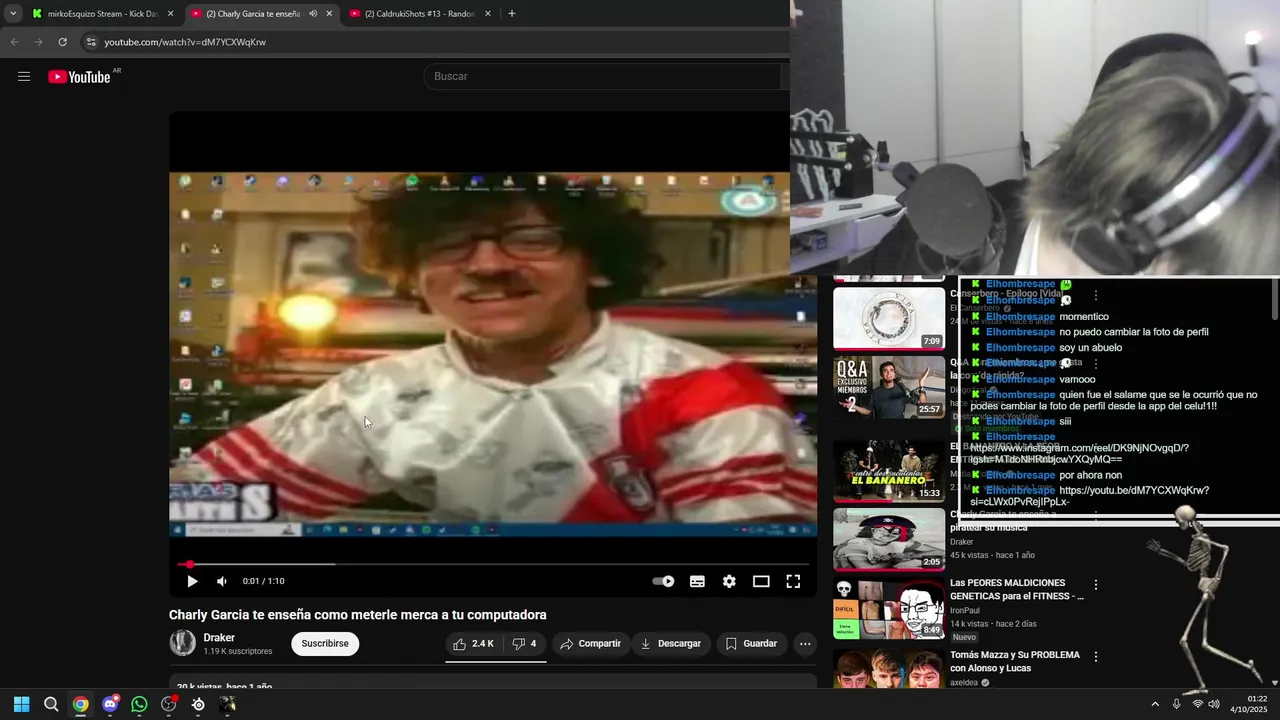The width and height of the screenshot is (1280, 720).
Task: Open options menu for PEORES MALDICIONES video
Action: point(1096,584)
